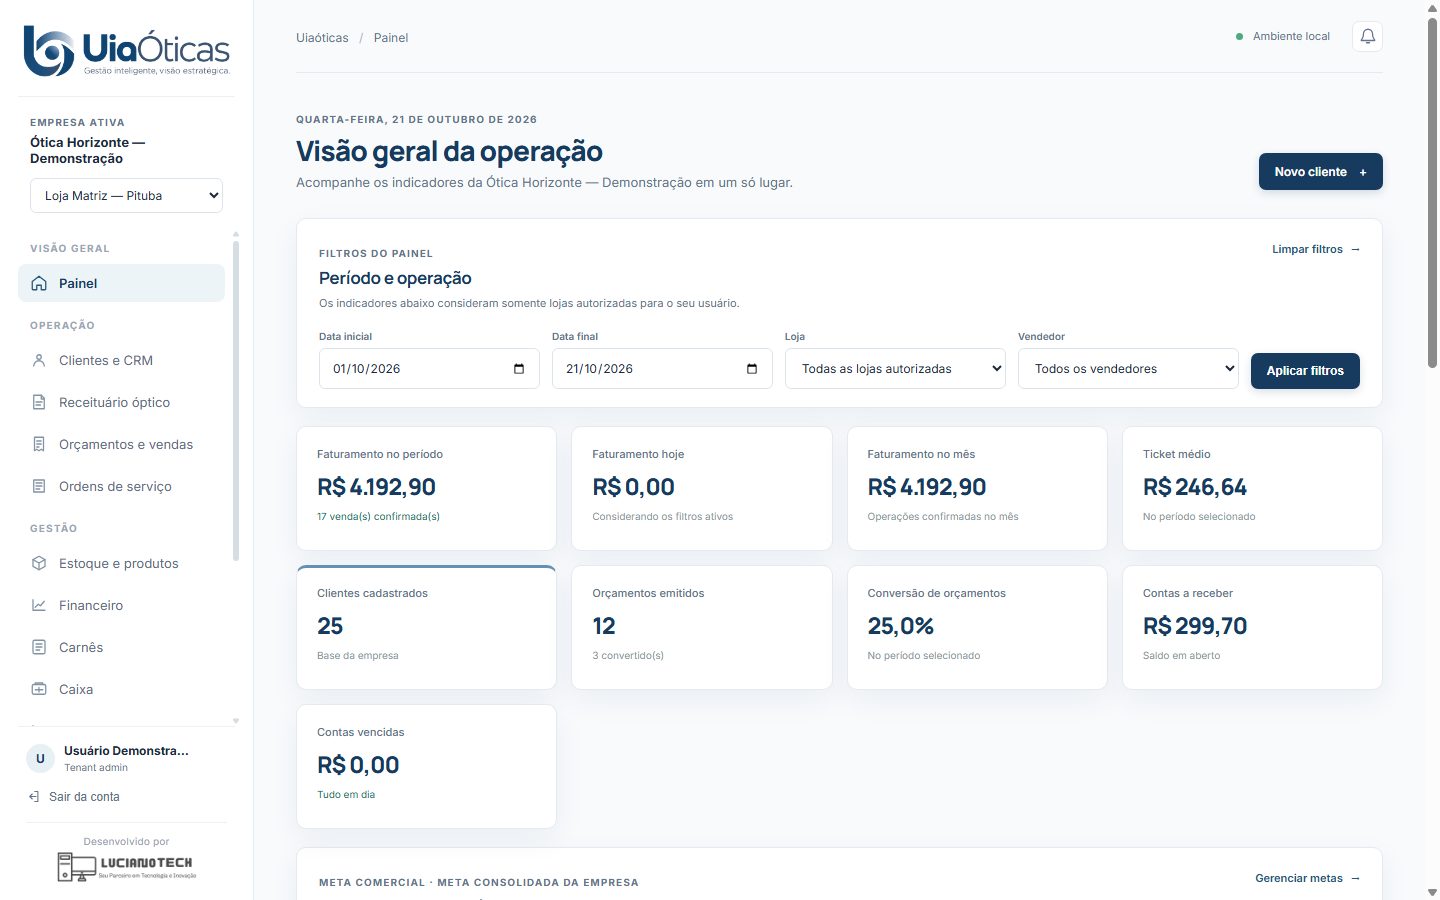The image size is (1440, 900).
Task: Open the Todas as lojas autorizadas dropdown
Action: (x=895, y=369)
